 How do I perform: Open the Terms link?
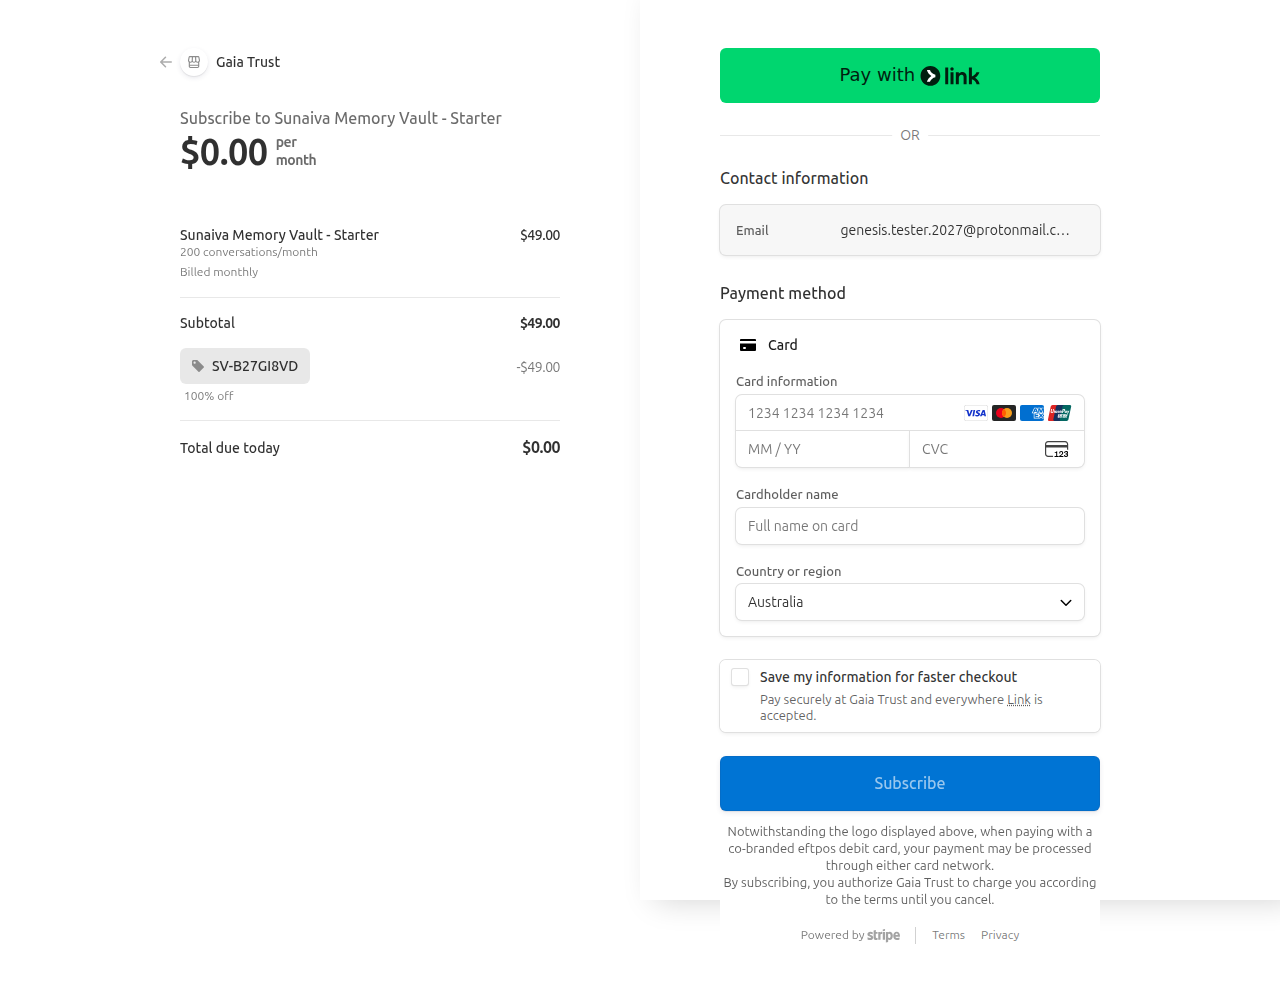[948, 935]
